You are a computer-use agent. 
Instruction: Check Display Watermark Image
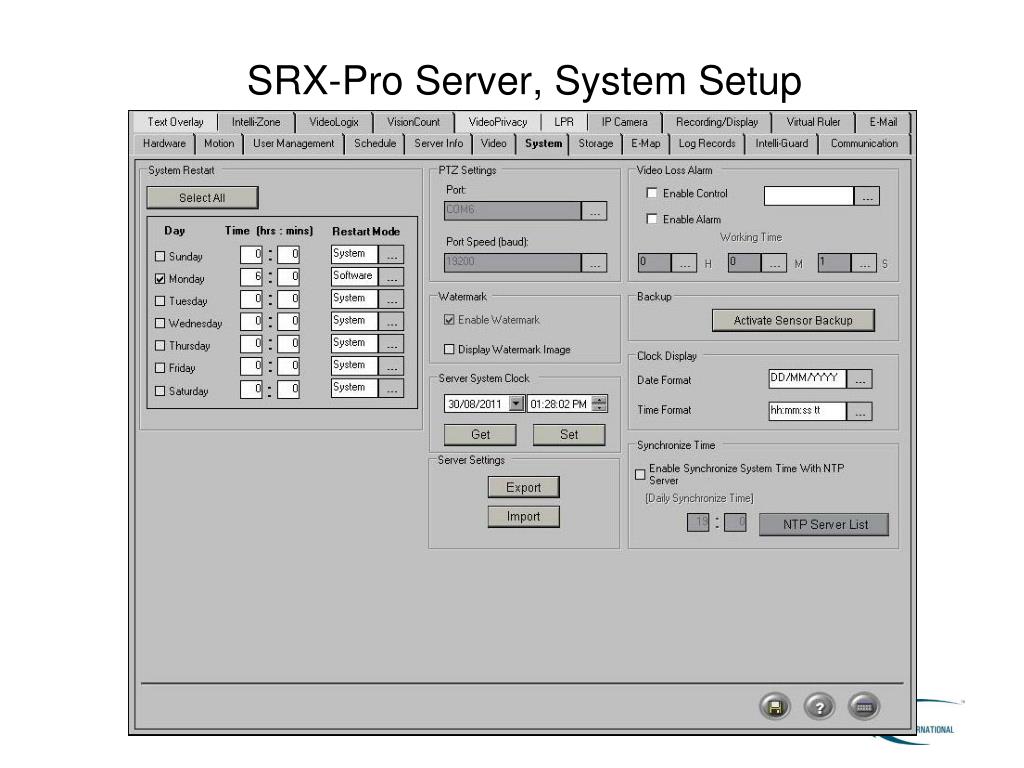click(449, 349)
